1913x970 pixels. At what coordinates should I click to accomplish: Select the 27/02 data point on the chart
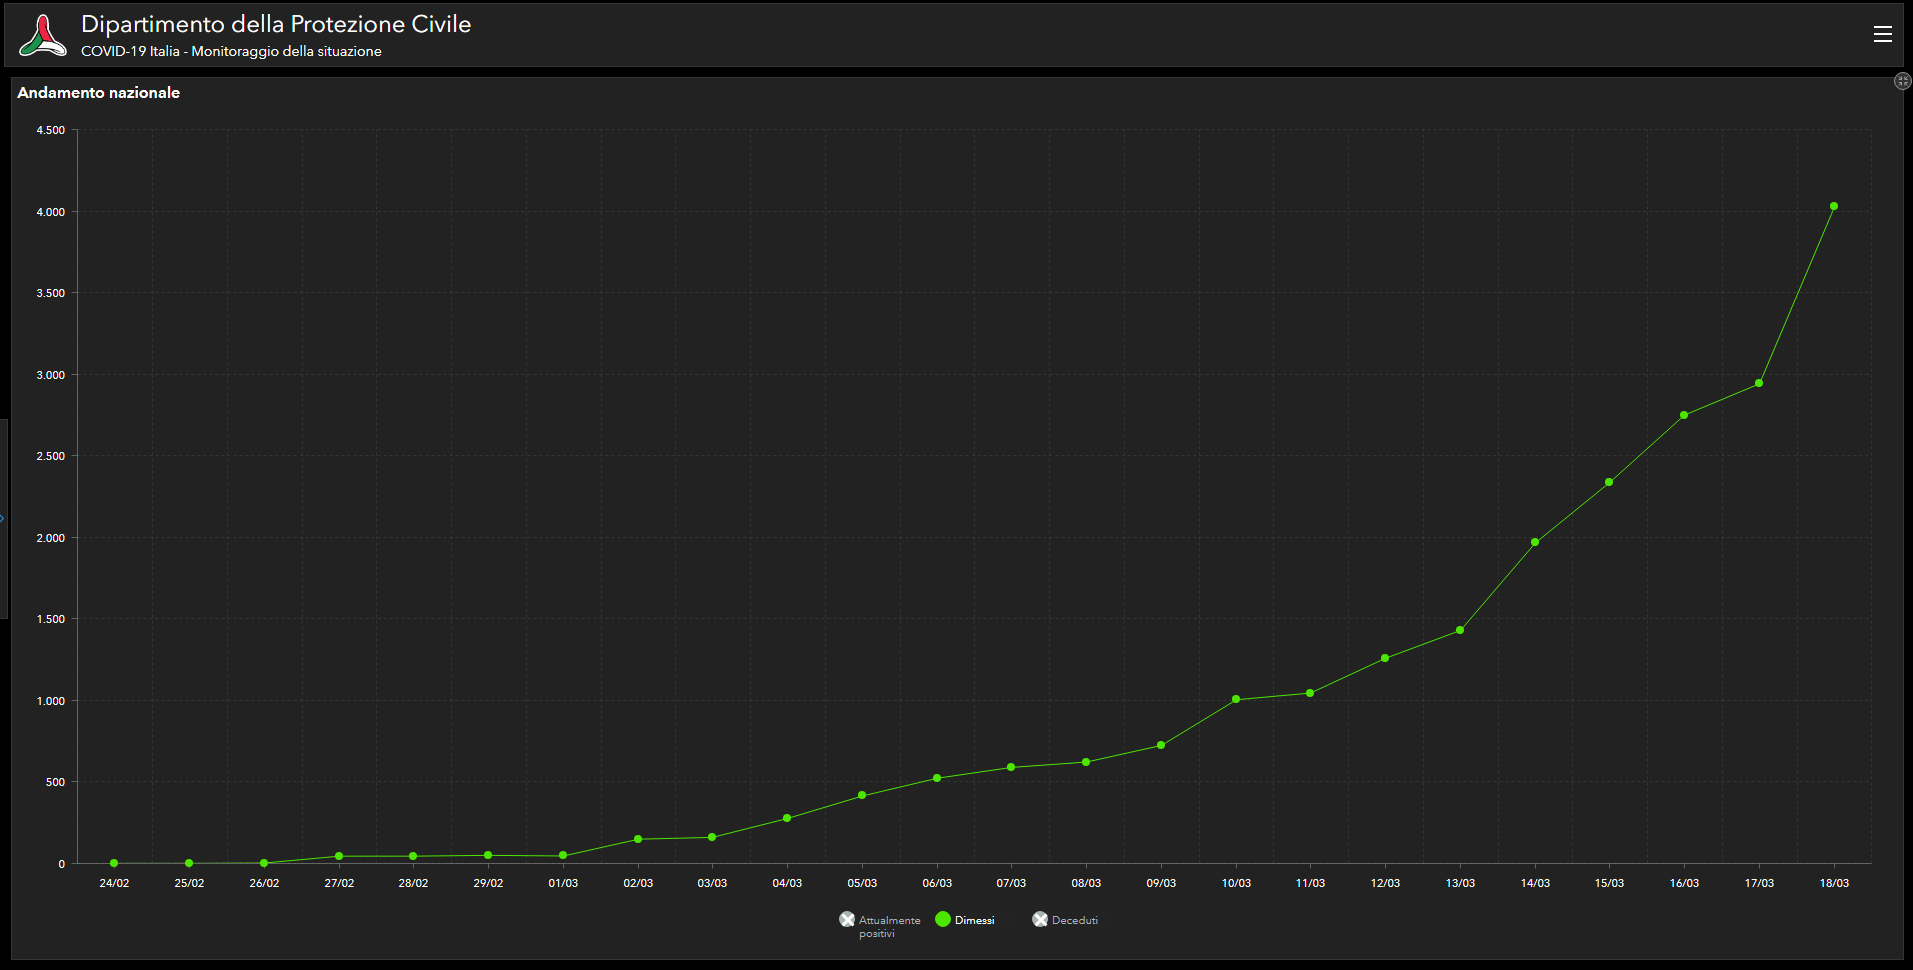[339, 856]
